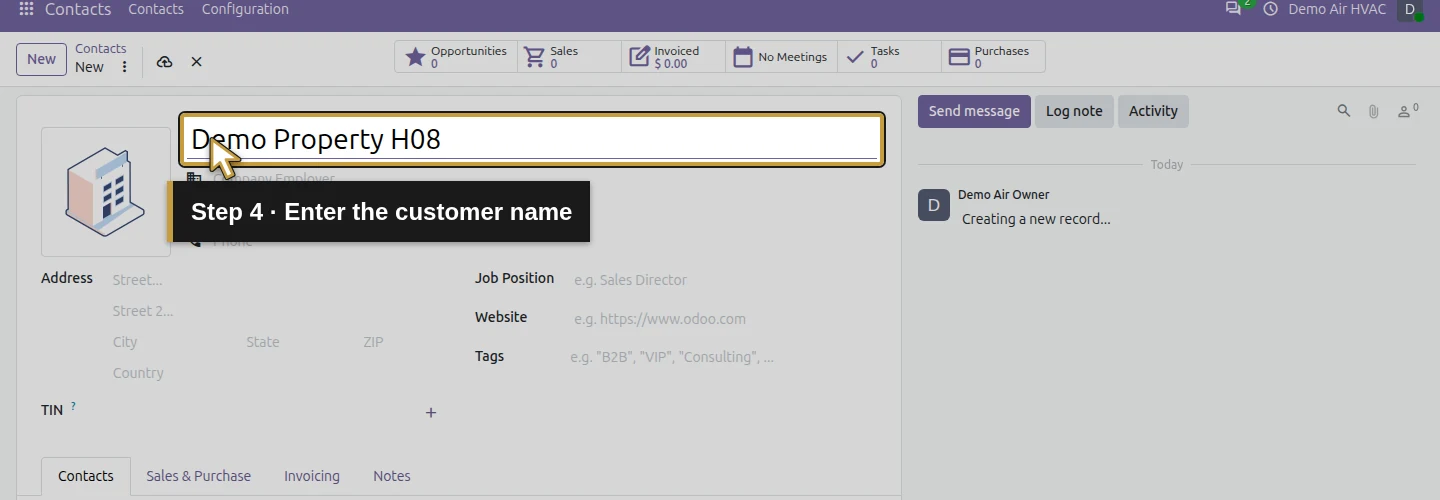Image resolution: width=1440 pixels, height=500 pixels.
Task: Open the Contacts top menu item
Action: (x=156, y=9)
